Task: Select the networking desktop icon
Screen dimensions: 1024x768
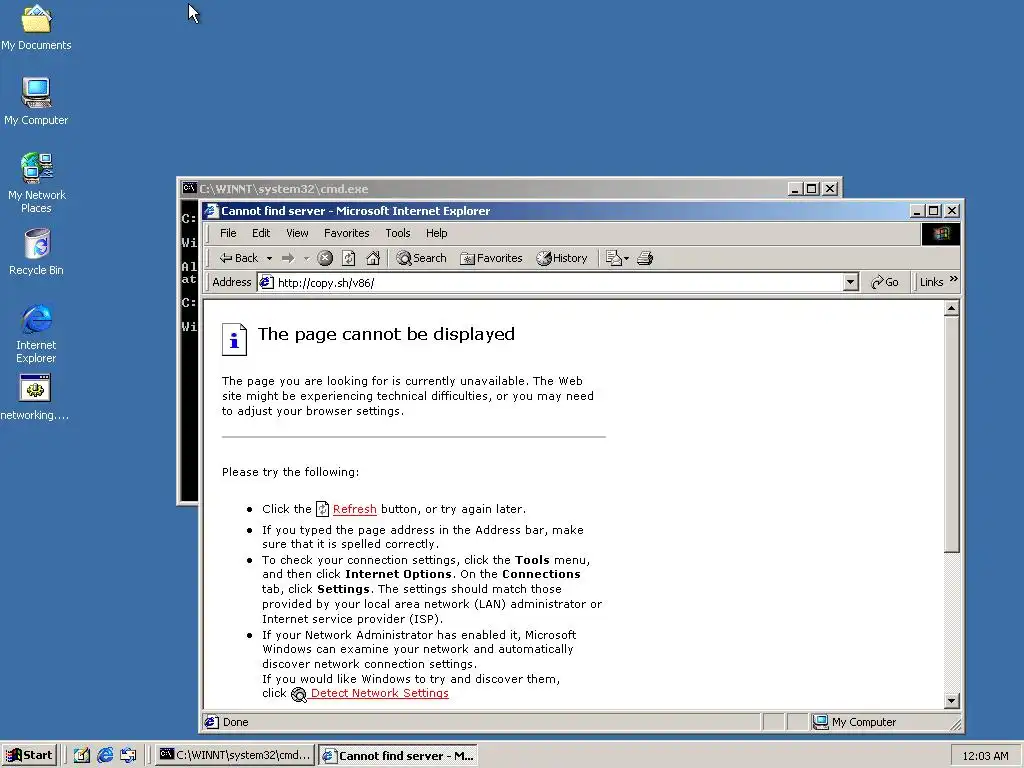Action: tap(35, 398)
